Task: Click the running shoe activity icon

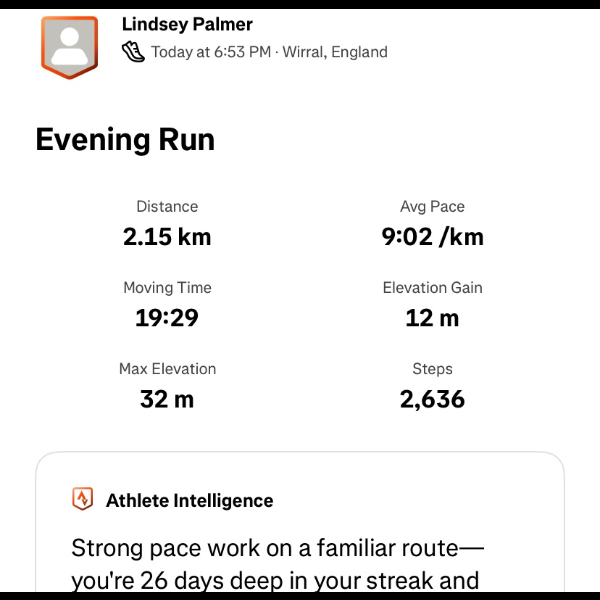Action: click(x=133, y=52)
